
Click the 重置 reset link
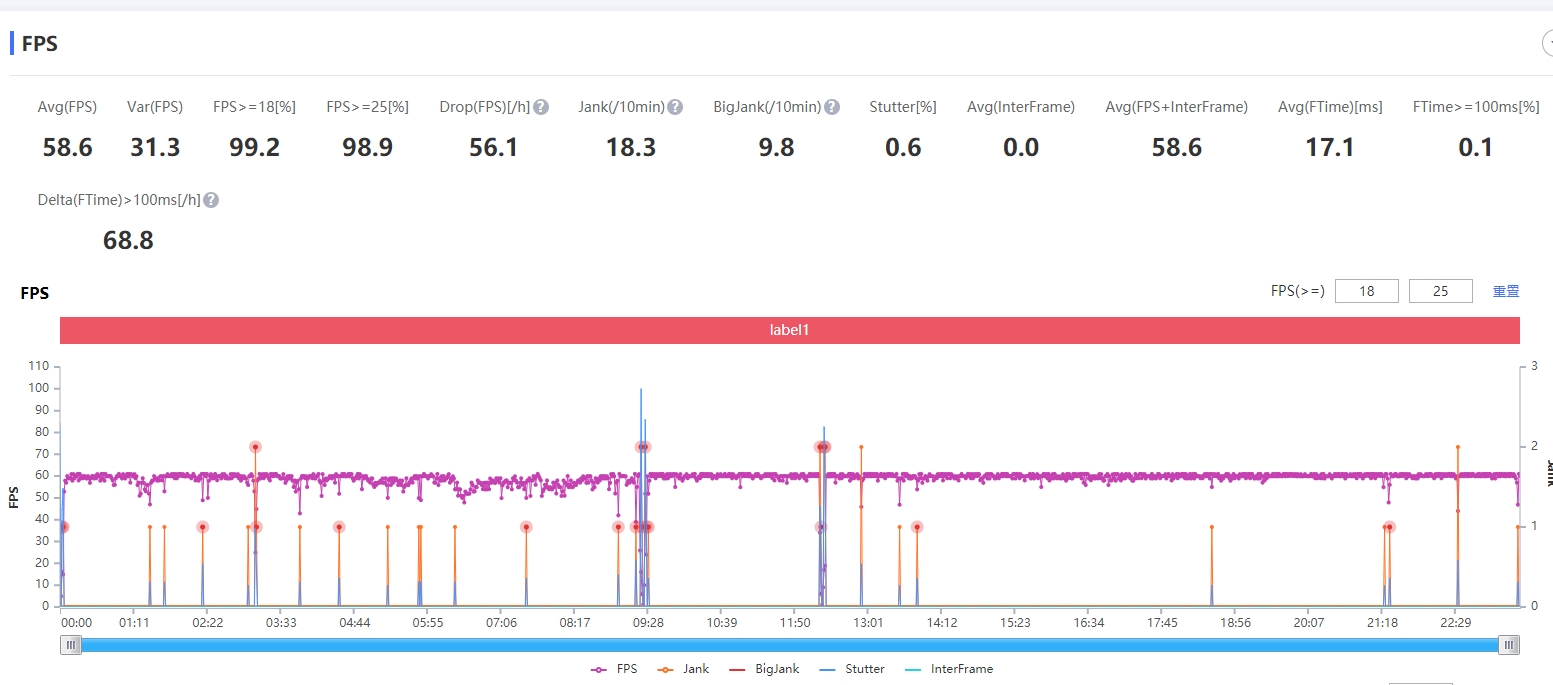pyautogui.click(x=1506, y=291)
